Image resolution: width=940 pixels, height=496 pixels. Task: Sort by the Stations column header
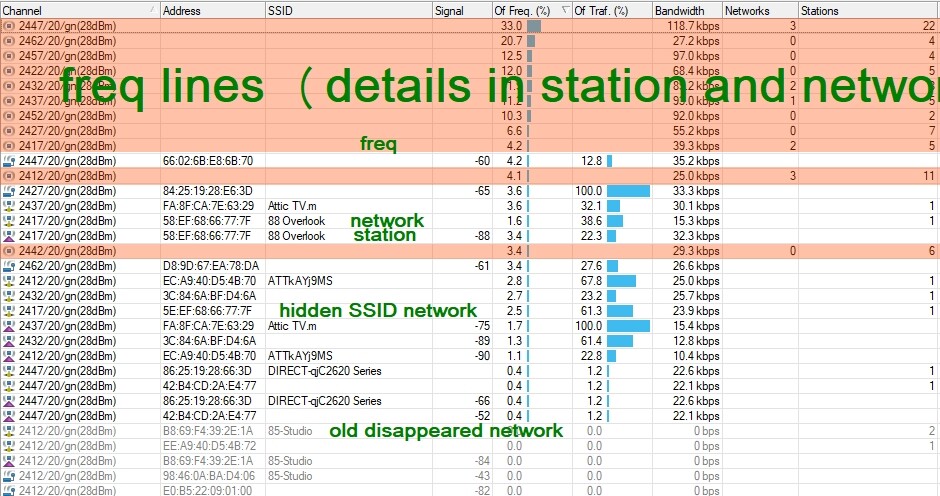point(869,10)
